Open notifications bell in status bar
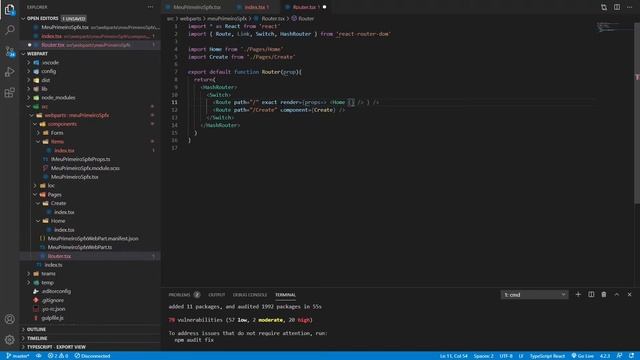640x360 pixels. 631,356
